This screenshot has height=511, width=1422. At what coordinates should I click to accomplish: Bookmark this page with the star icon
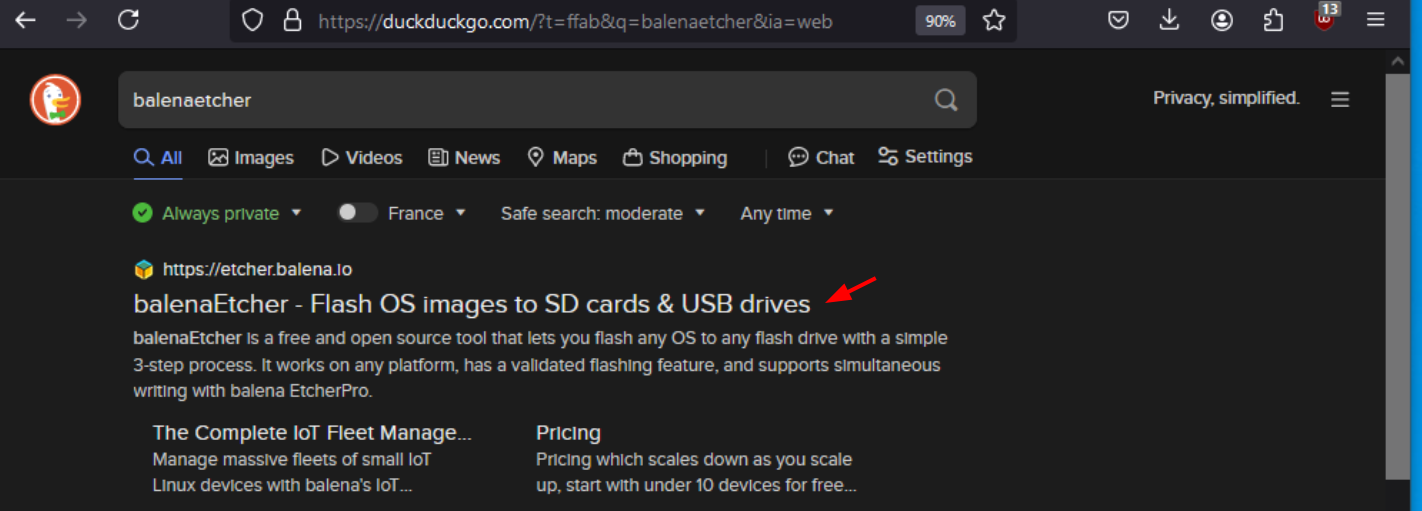click(x=993, y=20)
